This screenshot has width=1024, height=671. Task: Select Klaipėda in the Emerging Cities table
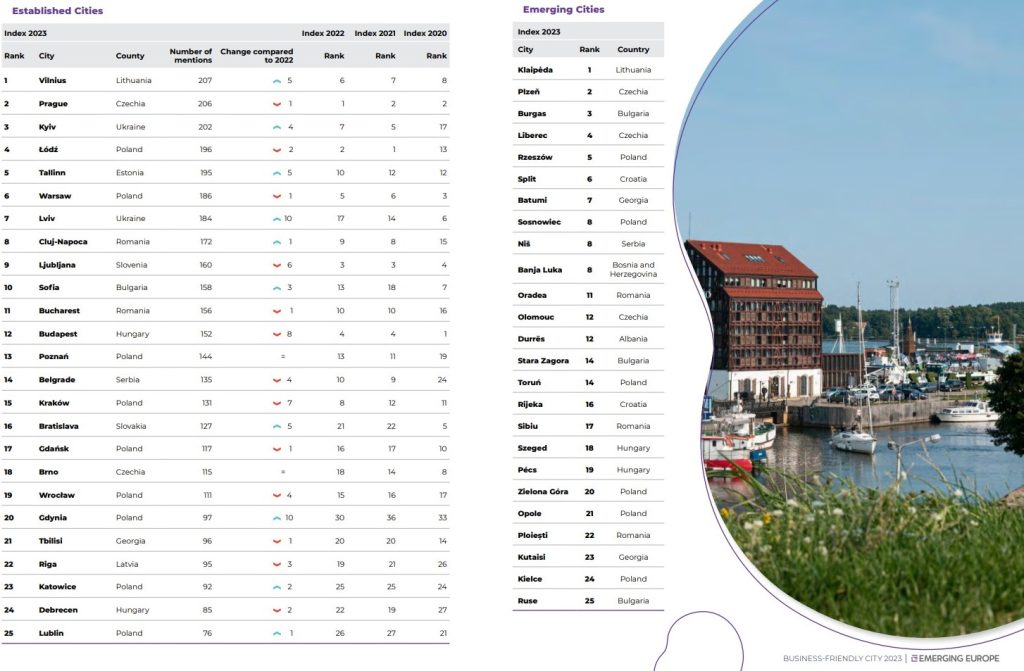tap(535, 70)
